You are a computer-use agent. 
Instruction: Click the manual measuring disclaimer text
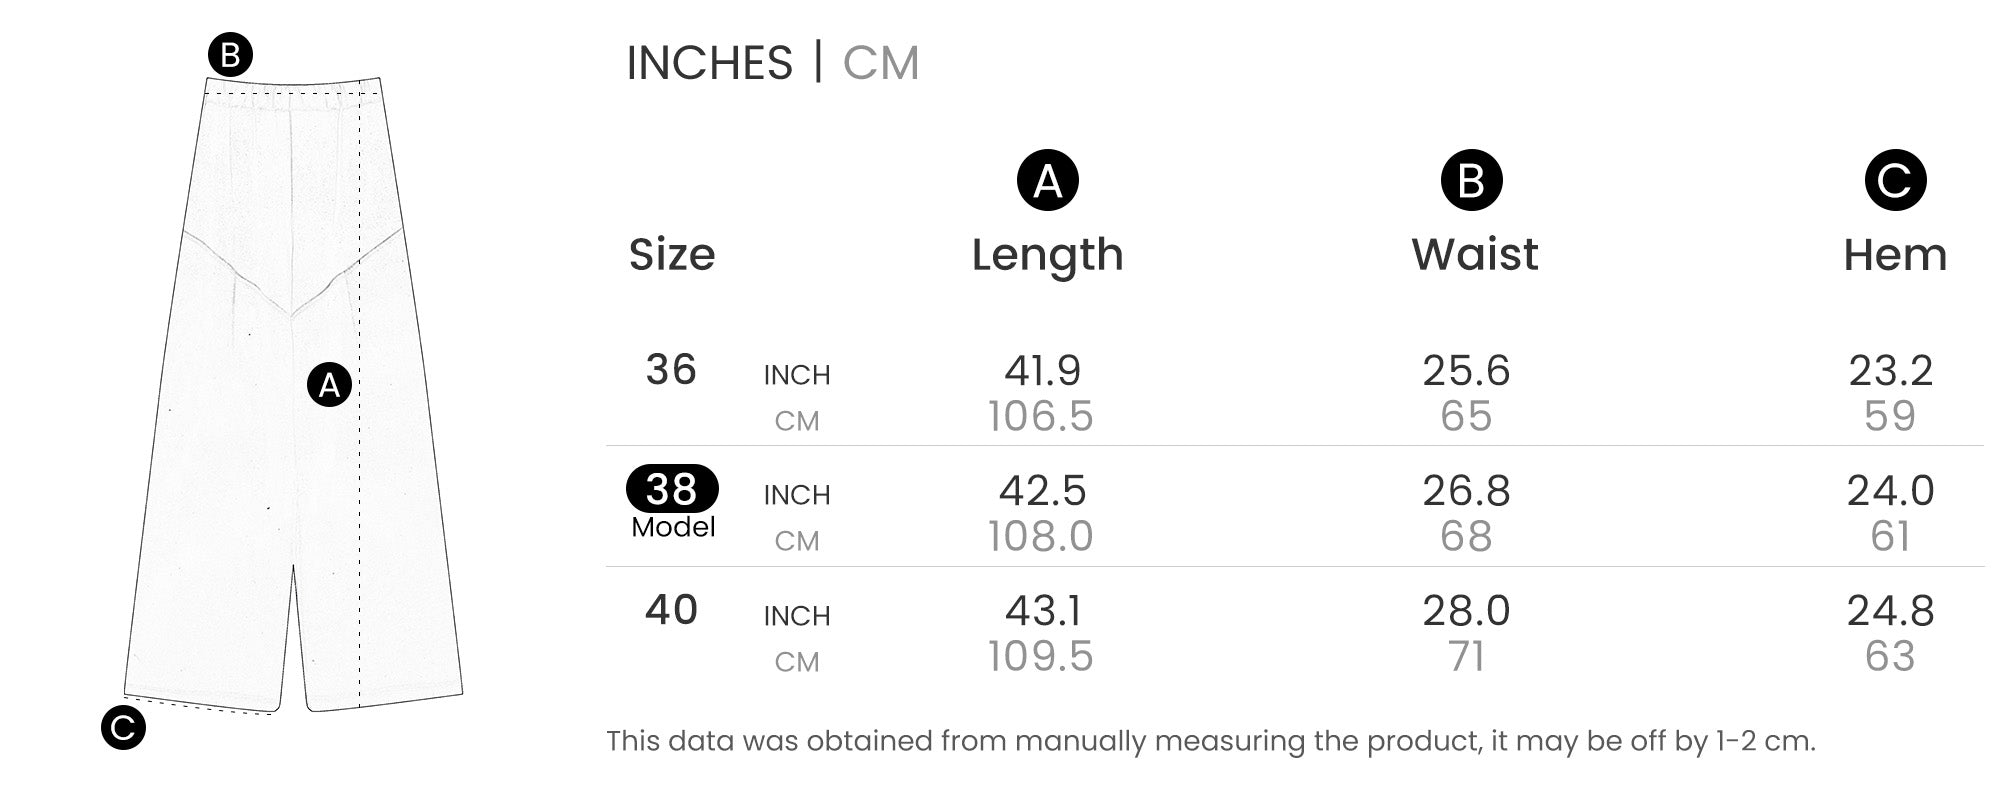click(1210, 741)
